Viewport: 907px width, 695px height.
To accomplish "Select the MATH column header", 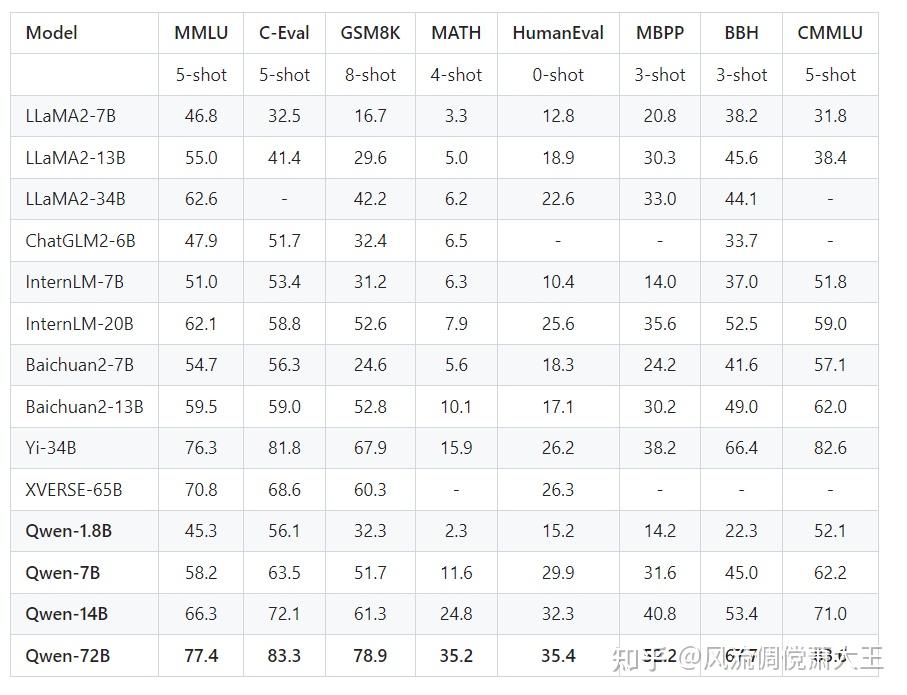I will pyautogui.click(x=456, y=33).
